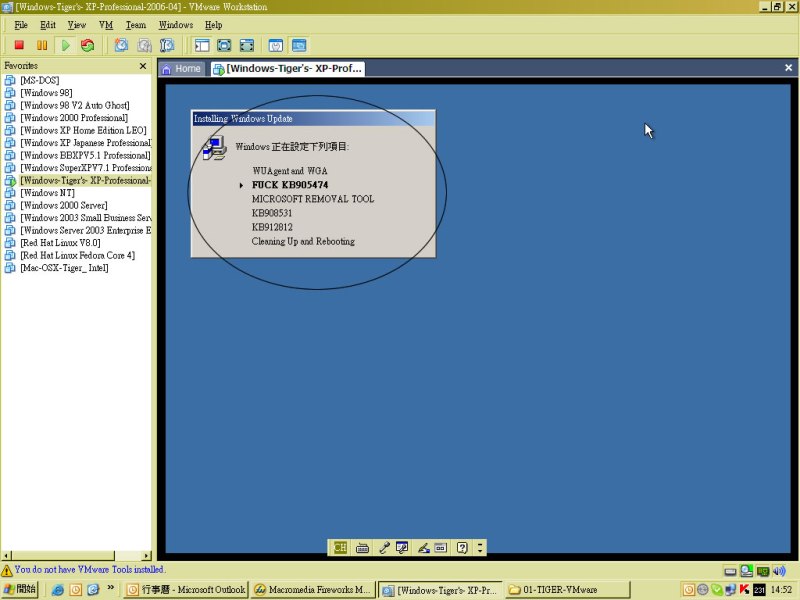Click the VMware status bar sound icon
Screen dimensions: 800x600
click(x=779, y=570)
